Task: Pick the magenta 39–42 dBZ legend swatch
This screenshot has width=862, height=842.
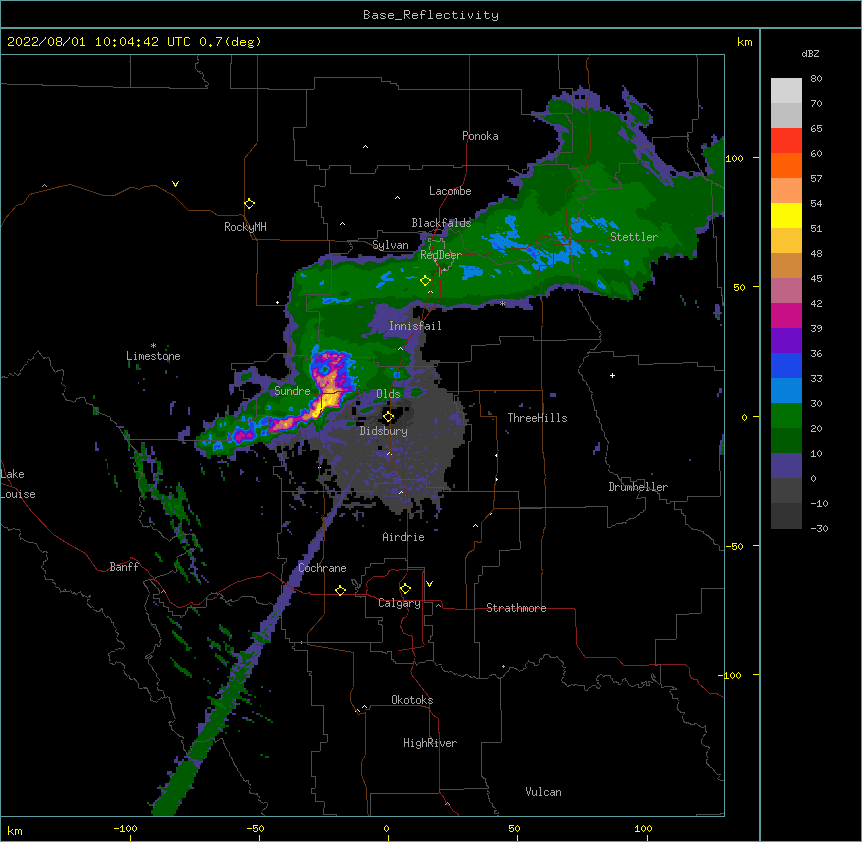Action: pyautogui.click(x=786, y=315)
